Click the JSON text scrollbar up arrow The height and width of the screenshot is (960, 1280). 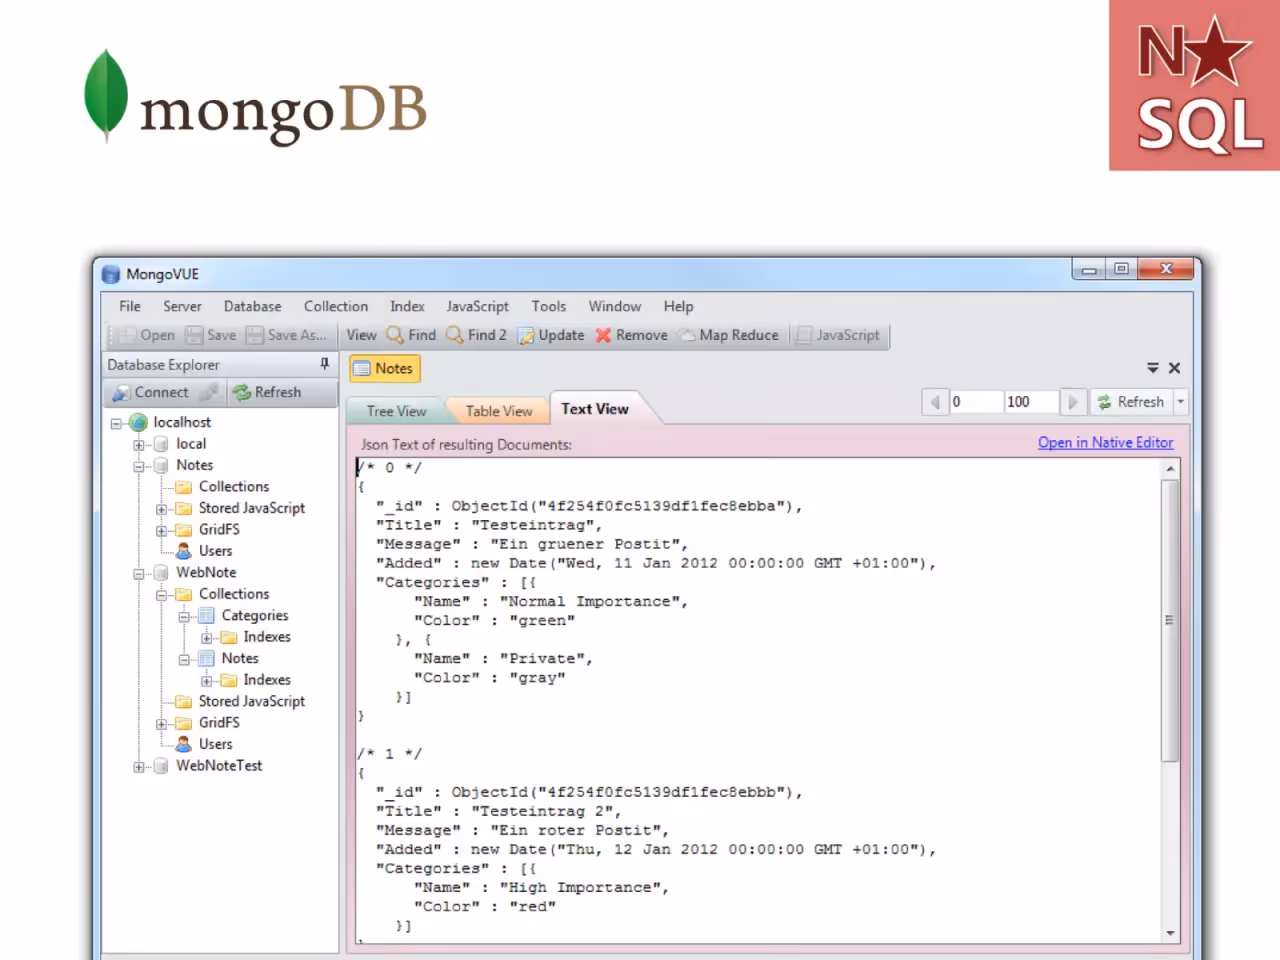(x=1170, y=468)
